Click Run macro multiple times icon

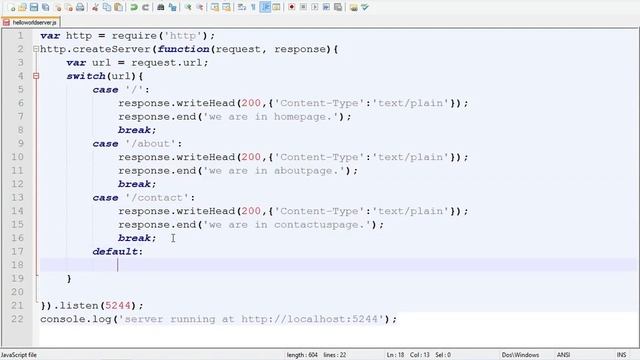coord(326,7)
